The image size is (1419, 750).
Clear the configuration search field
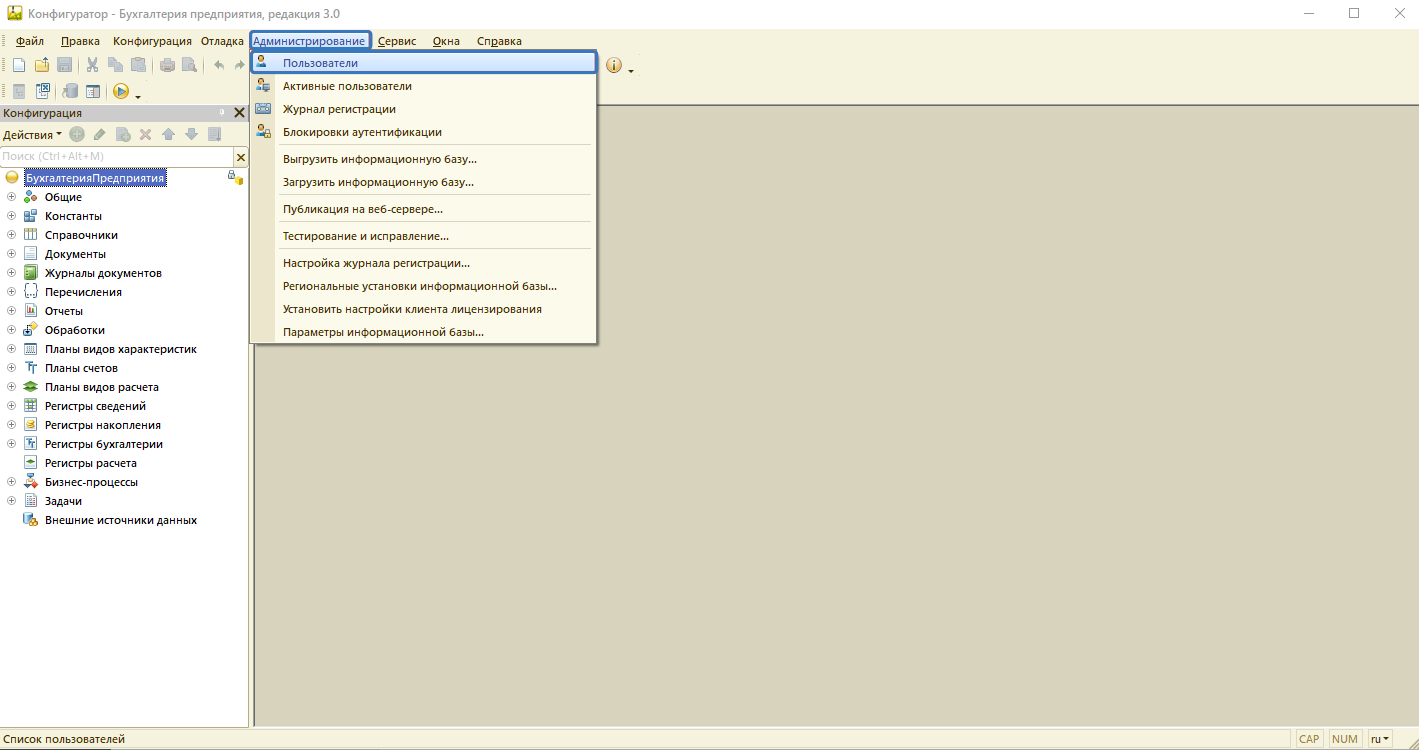click(240, 157)
